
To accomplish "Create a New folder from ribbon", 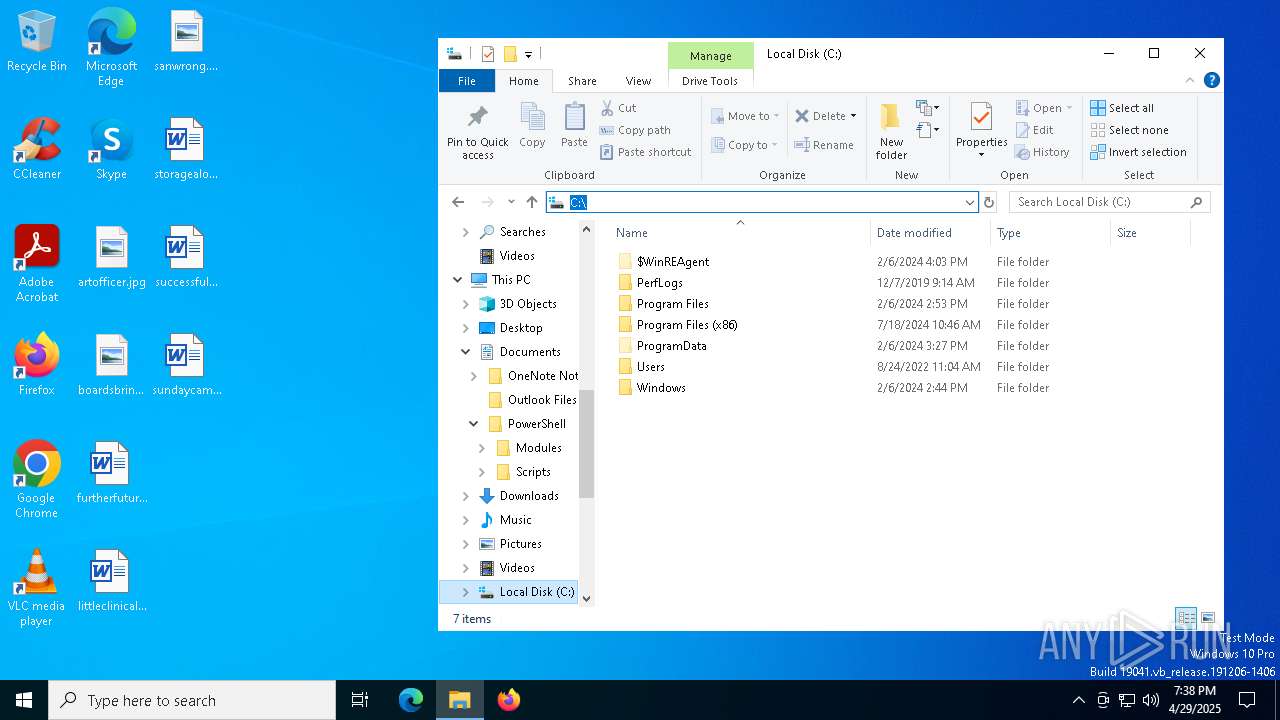I will pos(891,131).
